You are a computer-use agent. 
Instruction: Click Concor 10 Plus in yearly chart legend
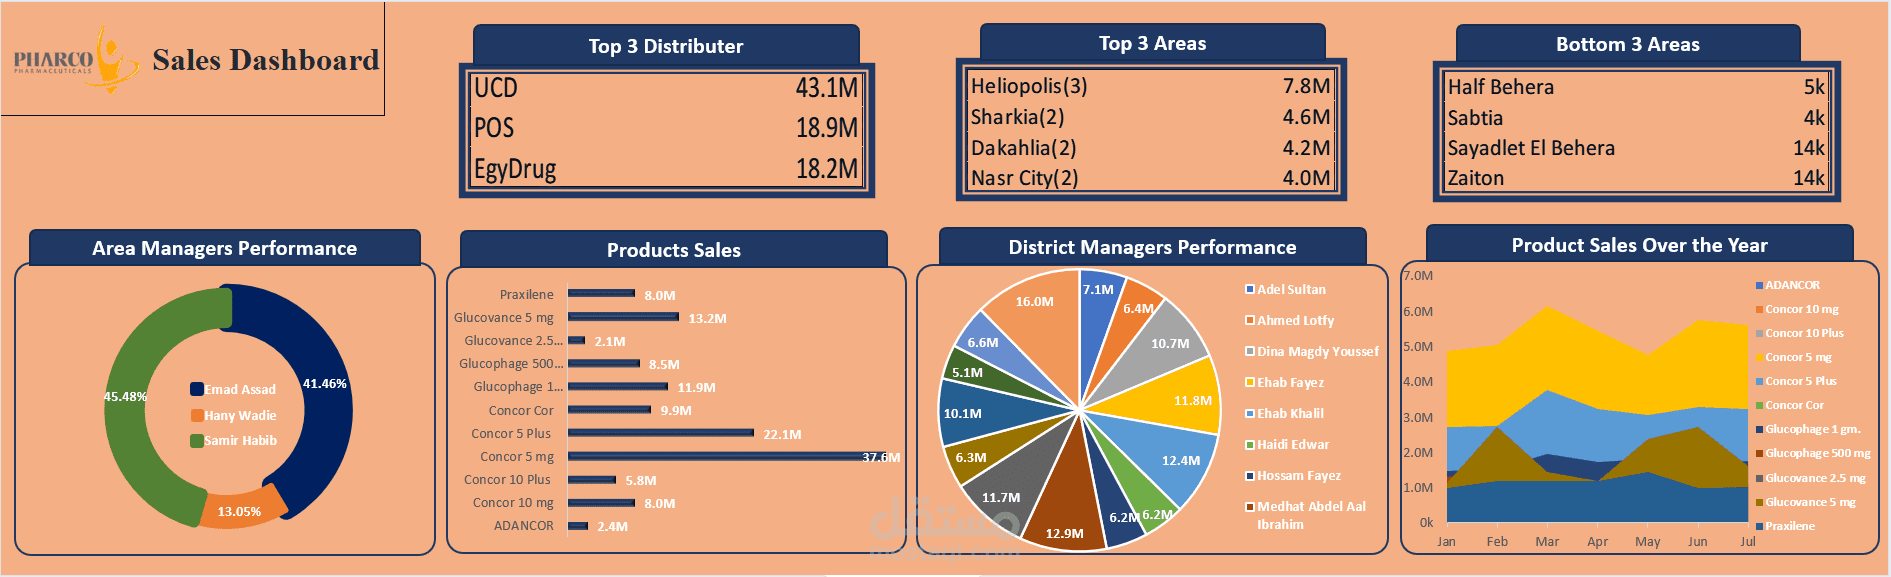(1799, 333)
